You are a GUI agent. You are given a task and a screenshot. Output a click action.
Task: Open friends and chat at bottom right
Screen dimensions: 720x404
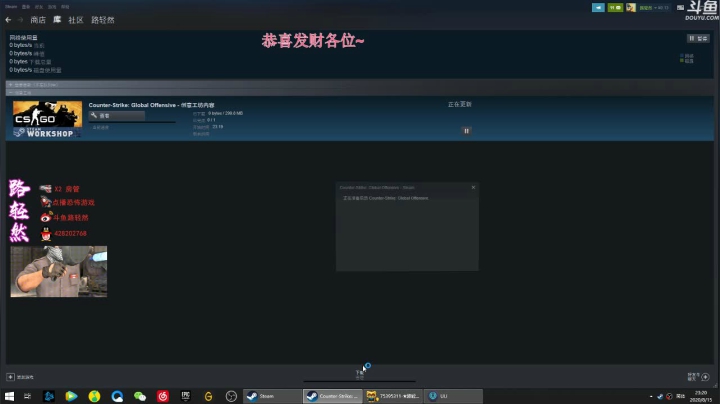698,377
